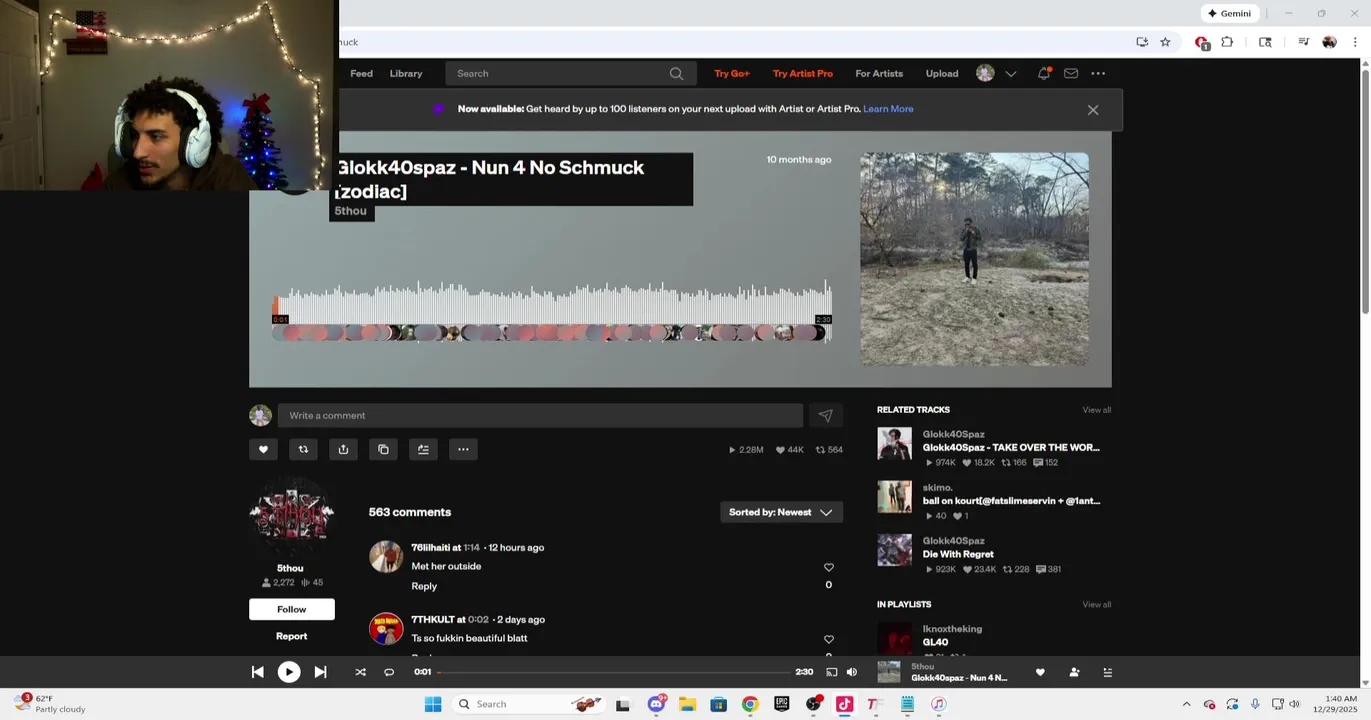Image resolution: width=1371 pixels, height=720 pixels.
Task: Skip to next track in player
Action: (320, 672)
